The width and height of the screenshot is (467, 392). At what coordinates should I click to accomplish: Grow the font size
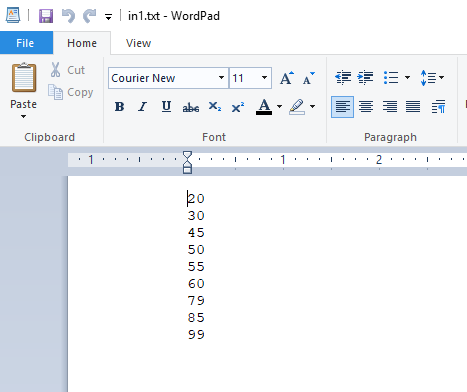[287, 78]
